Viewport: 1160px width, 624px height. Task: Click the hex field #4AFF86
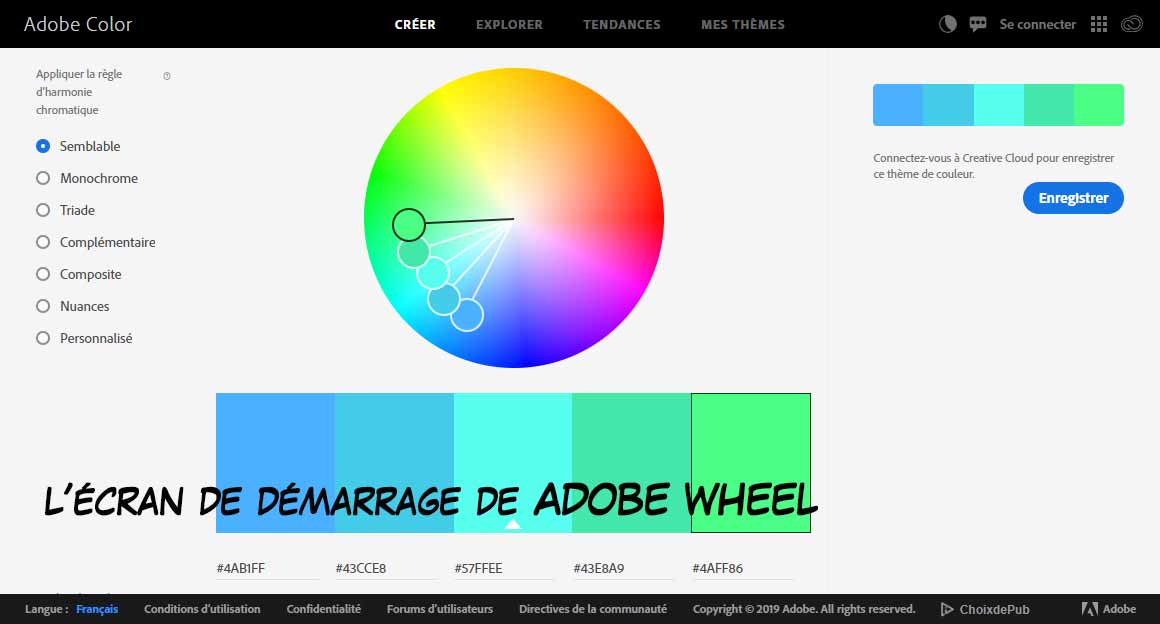[743, 568]
